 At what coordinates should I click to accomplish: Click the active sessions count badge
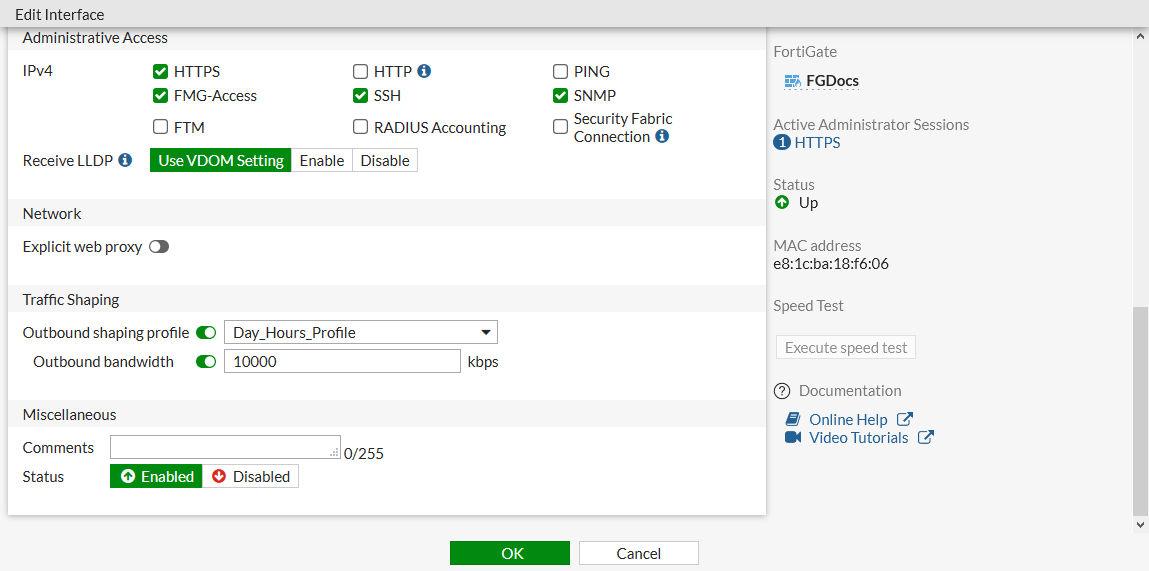[782, 142]
